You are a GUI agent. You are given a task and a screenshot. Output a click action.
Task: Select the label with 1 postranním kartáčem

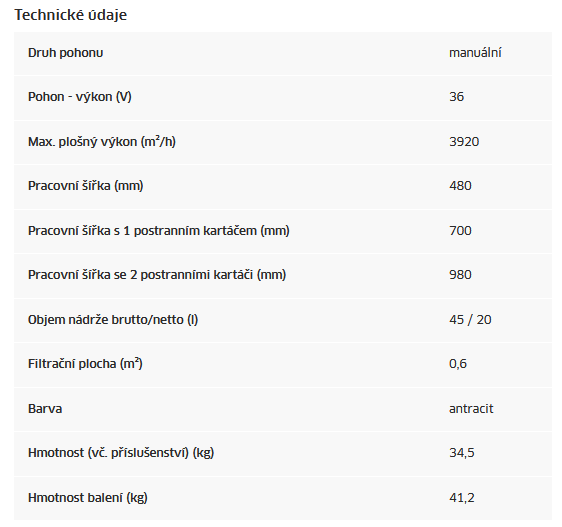point(159,231)
